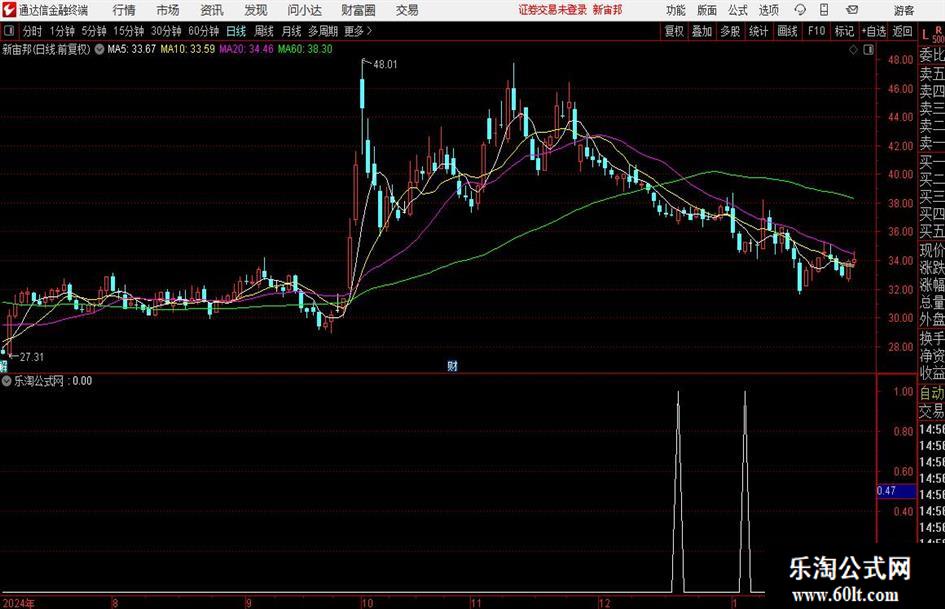Open the mobile phone icon in top bar

coord(824,10)
